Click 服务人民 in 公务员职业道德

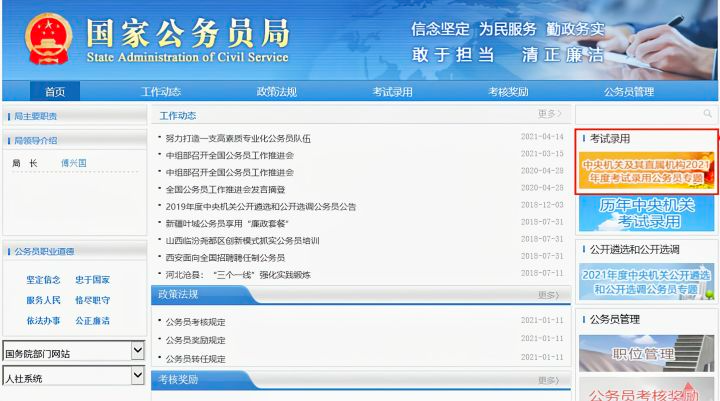43,300
